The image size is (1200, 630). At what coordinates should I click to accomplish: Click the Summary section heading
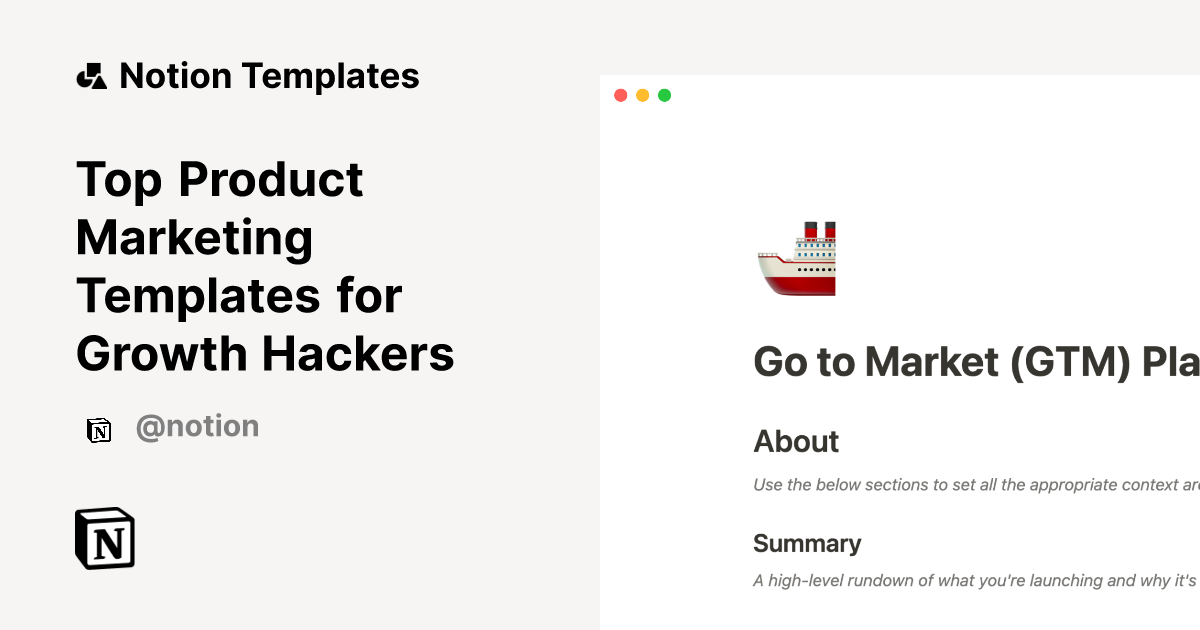tap(807, 544)
